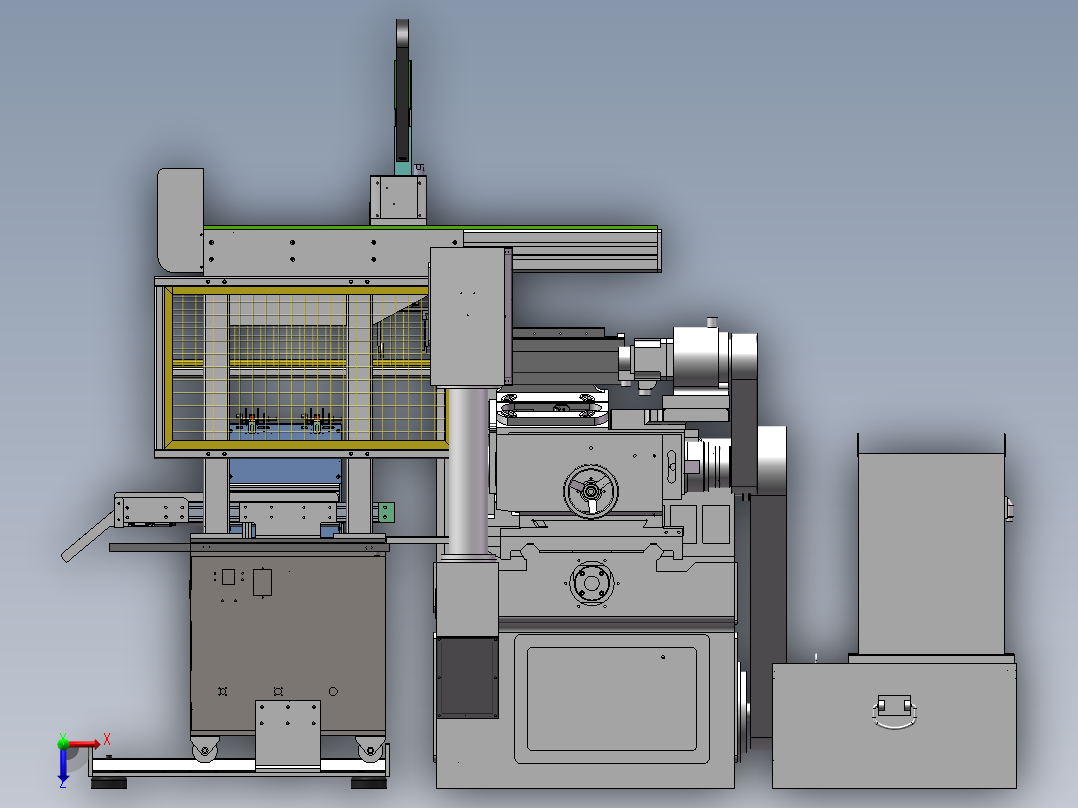Click the red X axis of the orientation triad
Image resolution: width=1078 pixels, height=808 pixels.
84,744
